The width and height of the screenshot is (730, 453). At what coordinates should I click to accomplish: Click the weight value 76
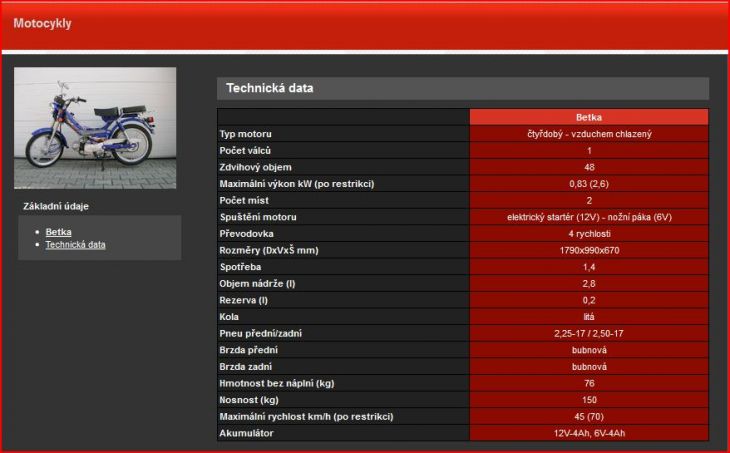pos(589,384)
